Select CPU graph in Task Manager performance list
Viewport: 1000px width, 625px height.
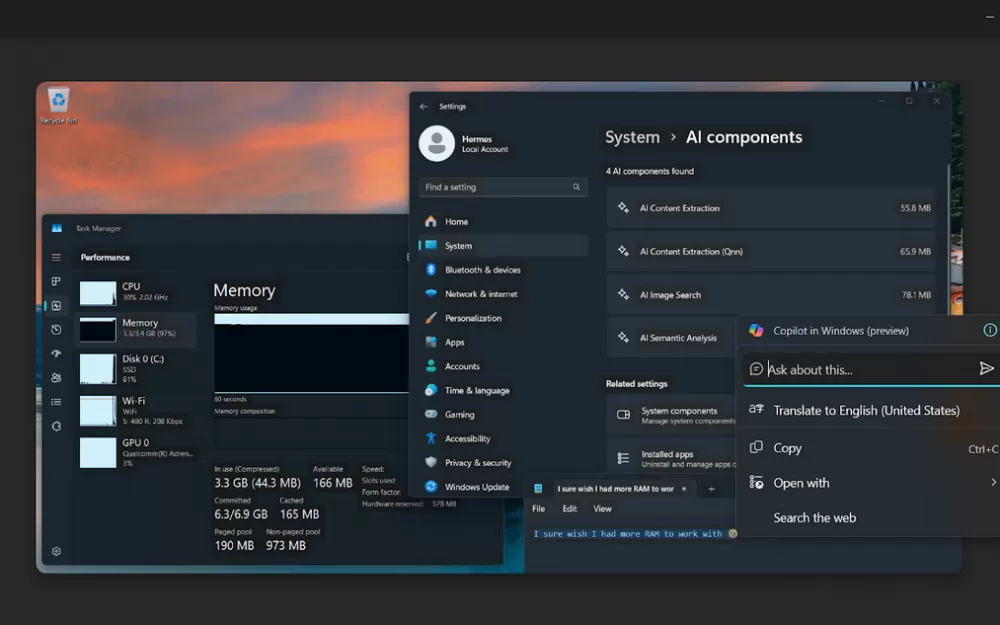coord(98,293)
